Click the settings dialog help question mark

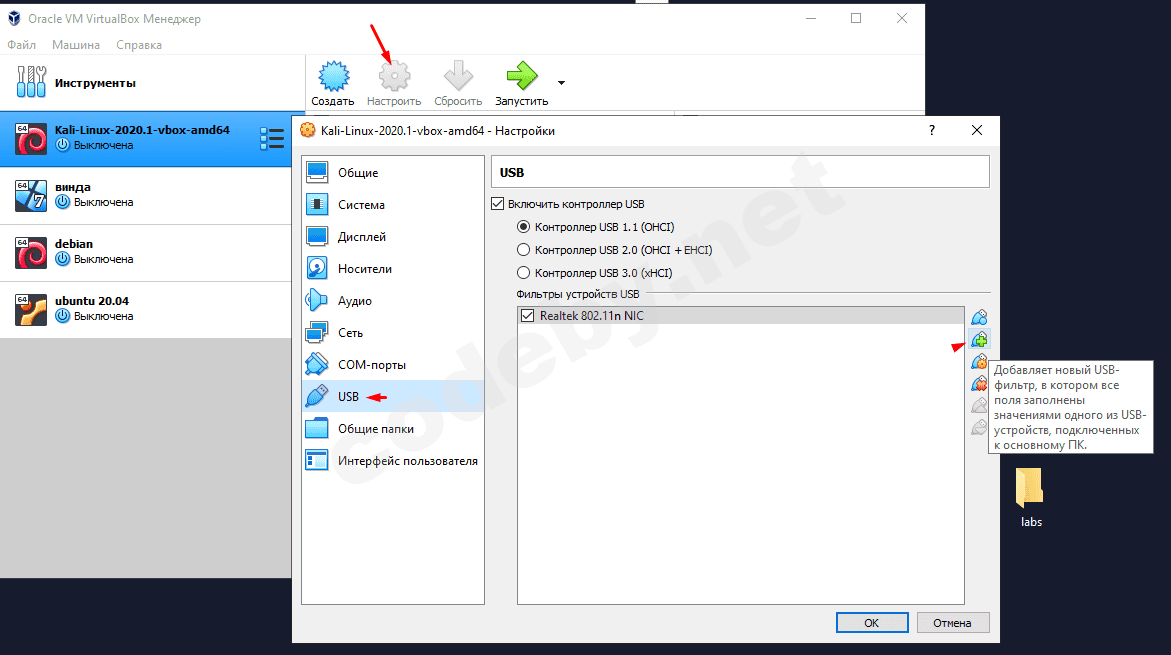pos(931,131)
